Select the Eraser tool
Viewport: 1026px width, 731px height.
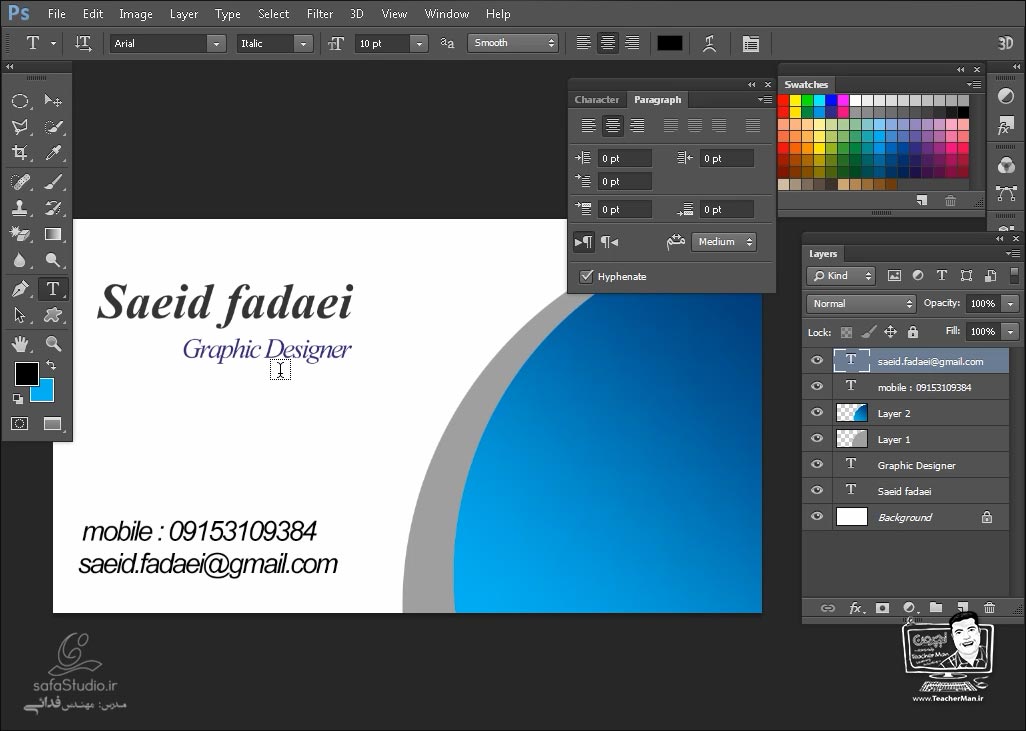click(20, 234)
